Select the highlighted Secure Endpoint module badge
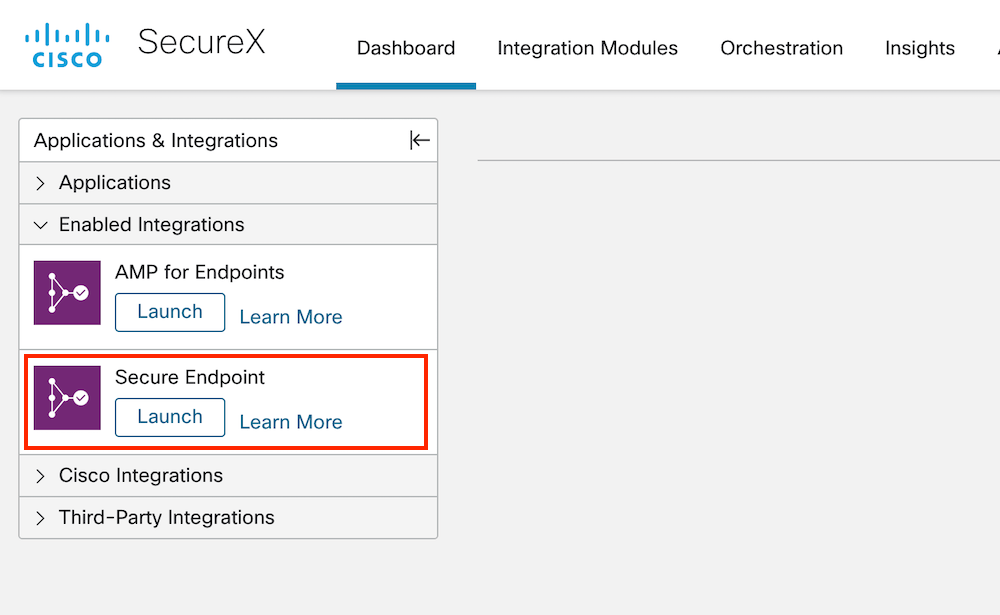The image size is (1000, 615). click(x=66, y=398)
